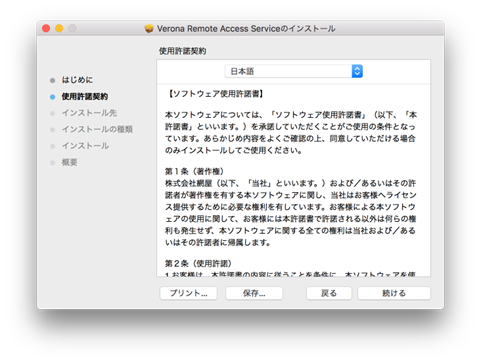This screenshot has height=362, width=481.
Task: Close the installer window with red button
Action: [46, 29]
